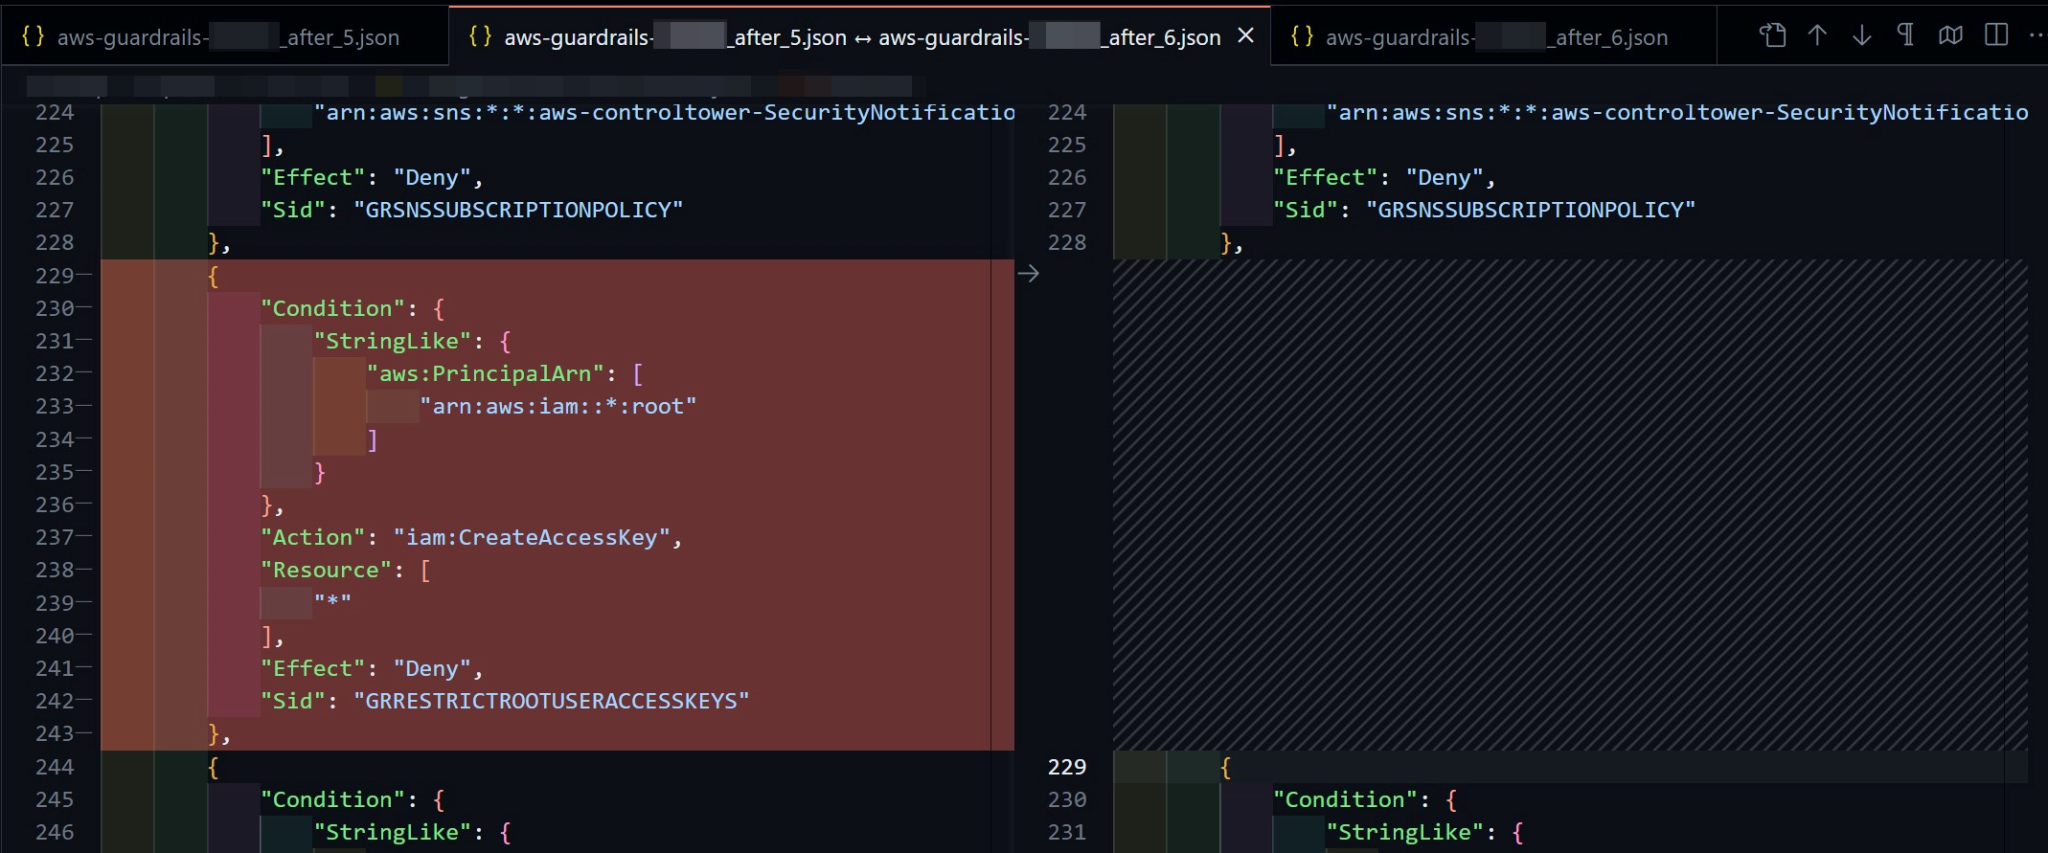The width and height of the screenshot is (2048, 853).
Task: Click the JSON braces icon on after_6.json tab
Action: pyautogui.click(x=1302, y=37)
